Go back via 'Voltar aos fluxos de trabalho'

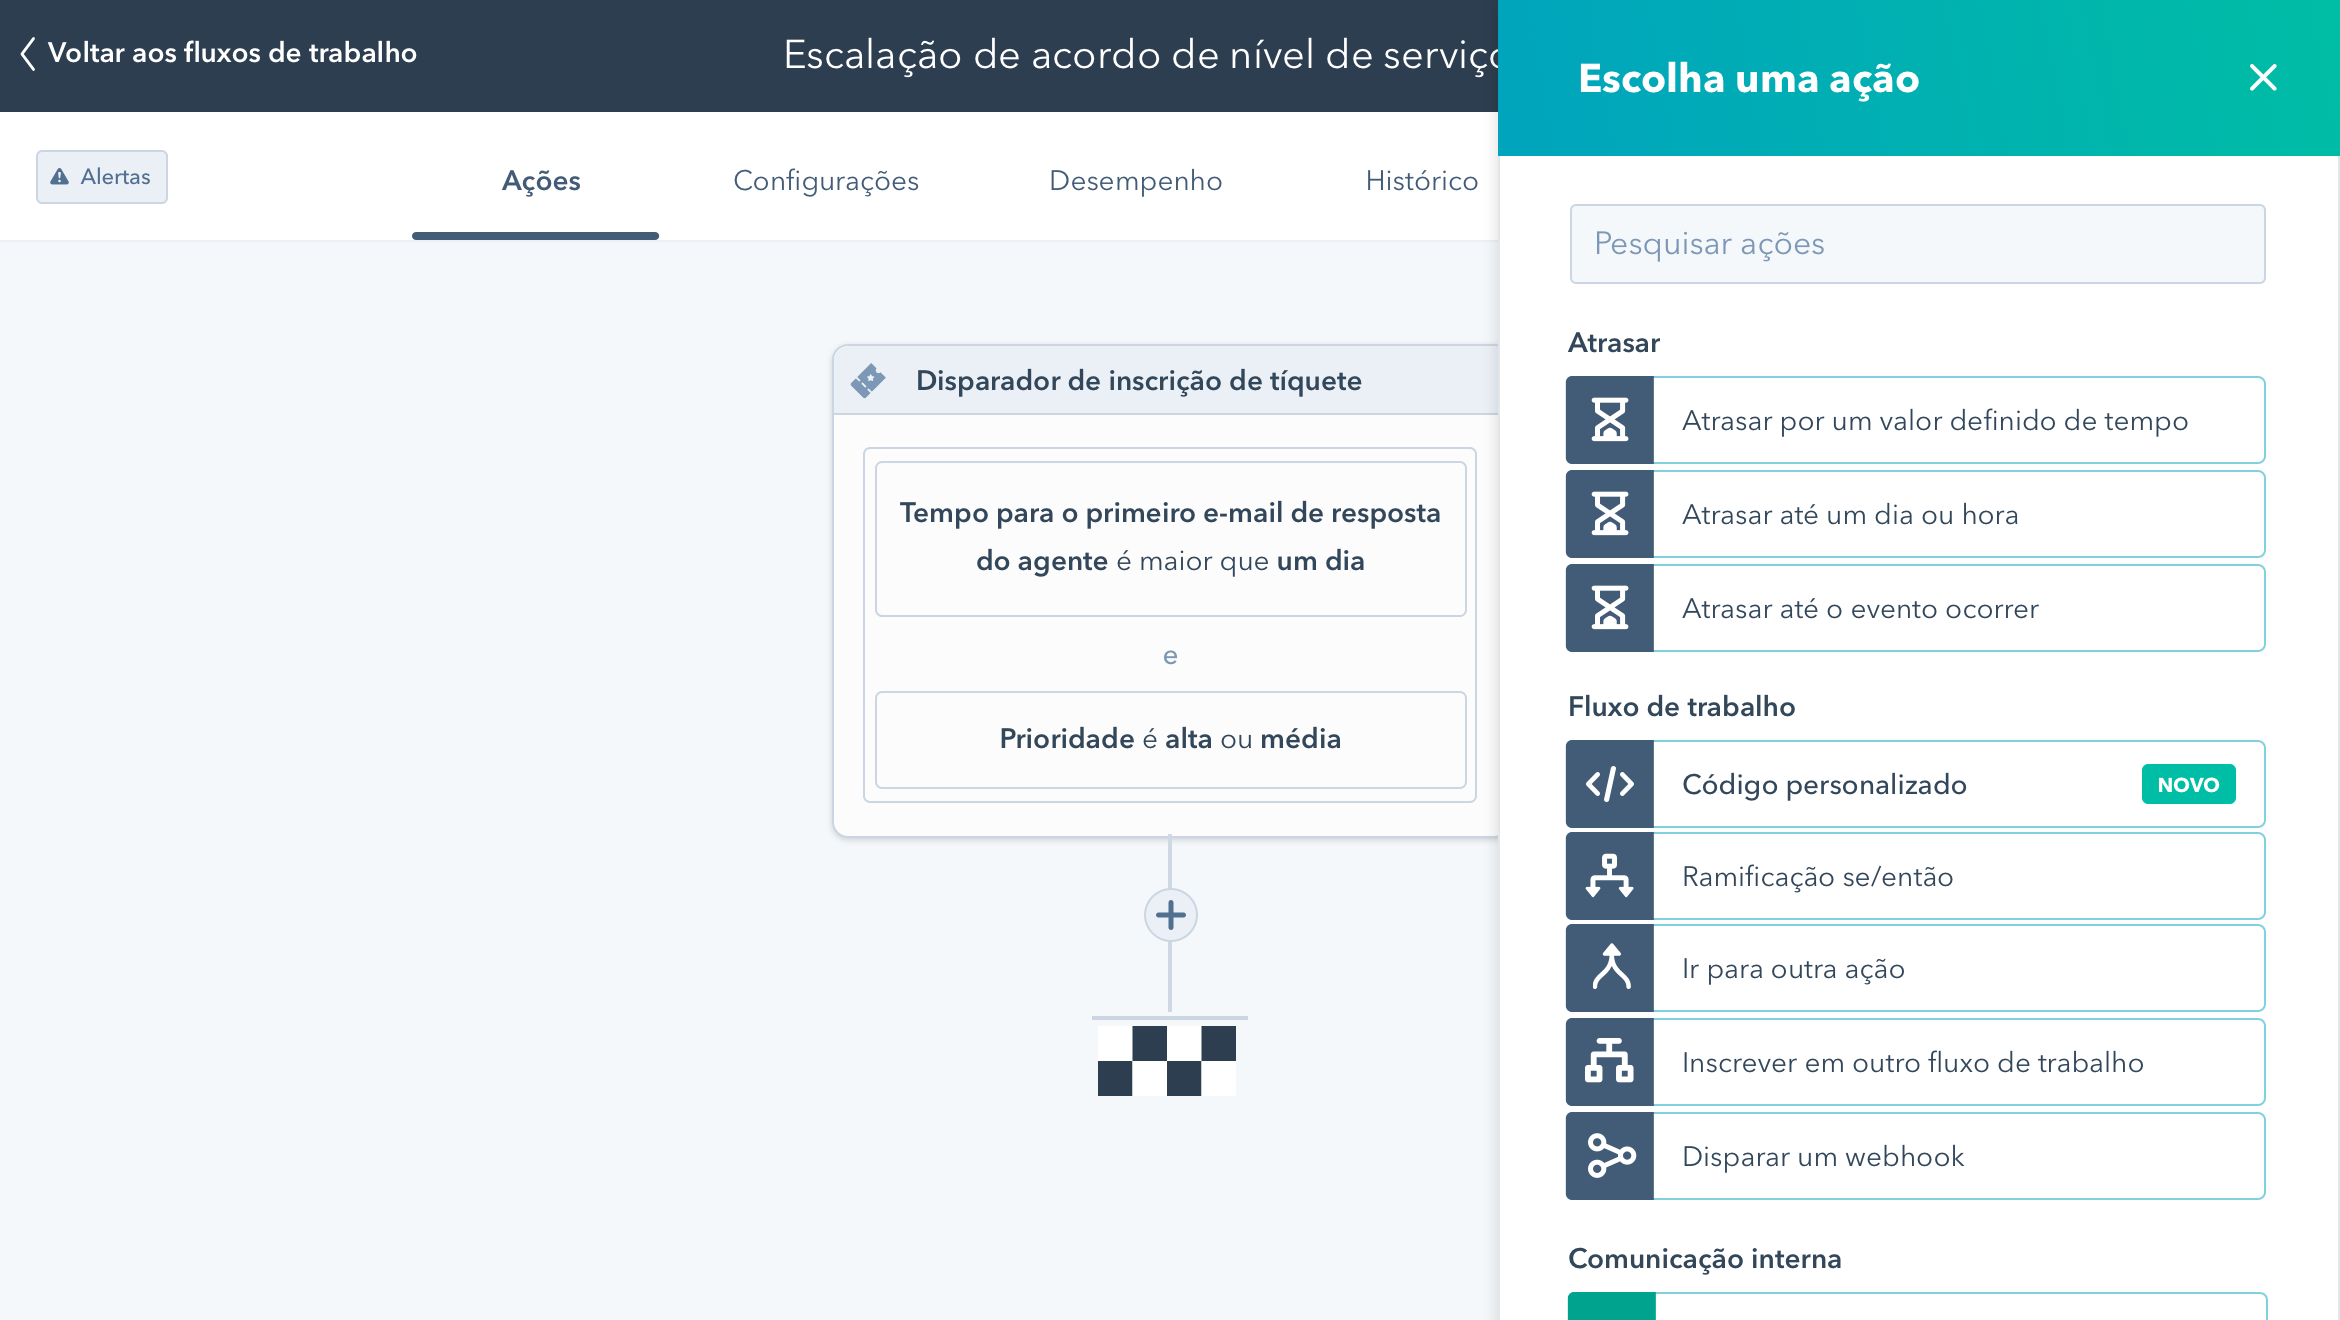coord(218,53)
